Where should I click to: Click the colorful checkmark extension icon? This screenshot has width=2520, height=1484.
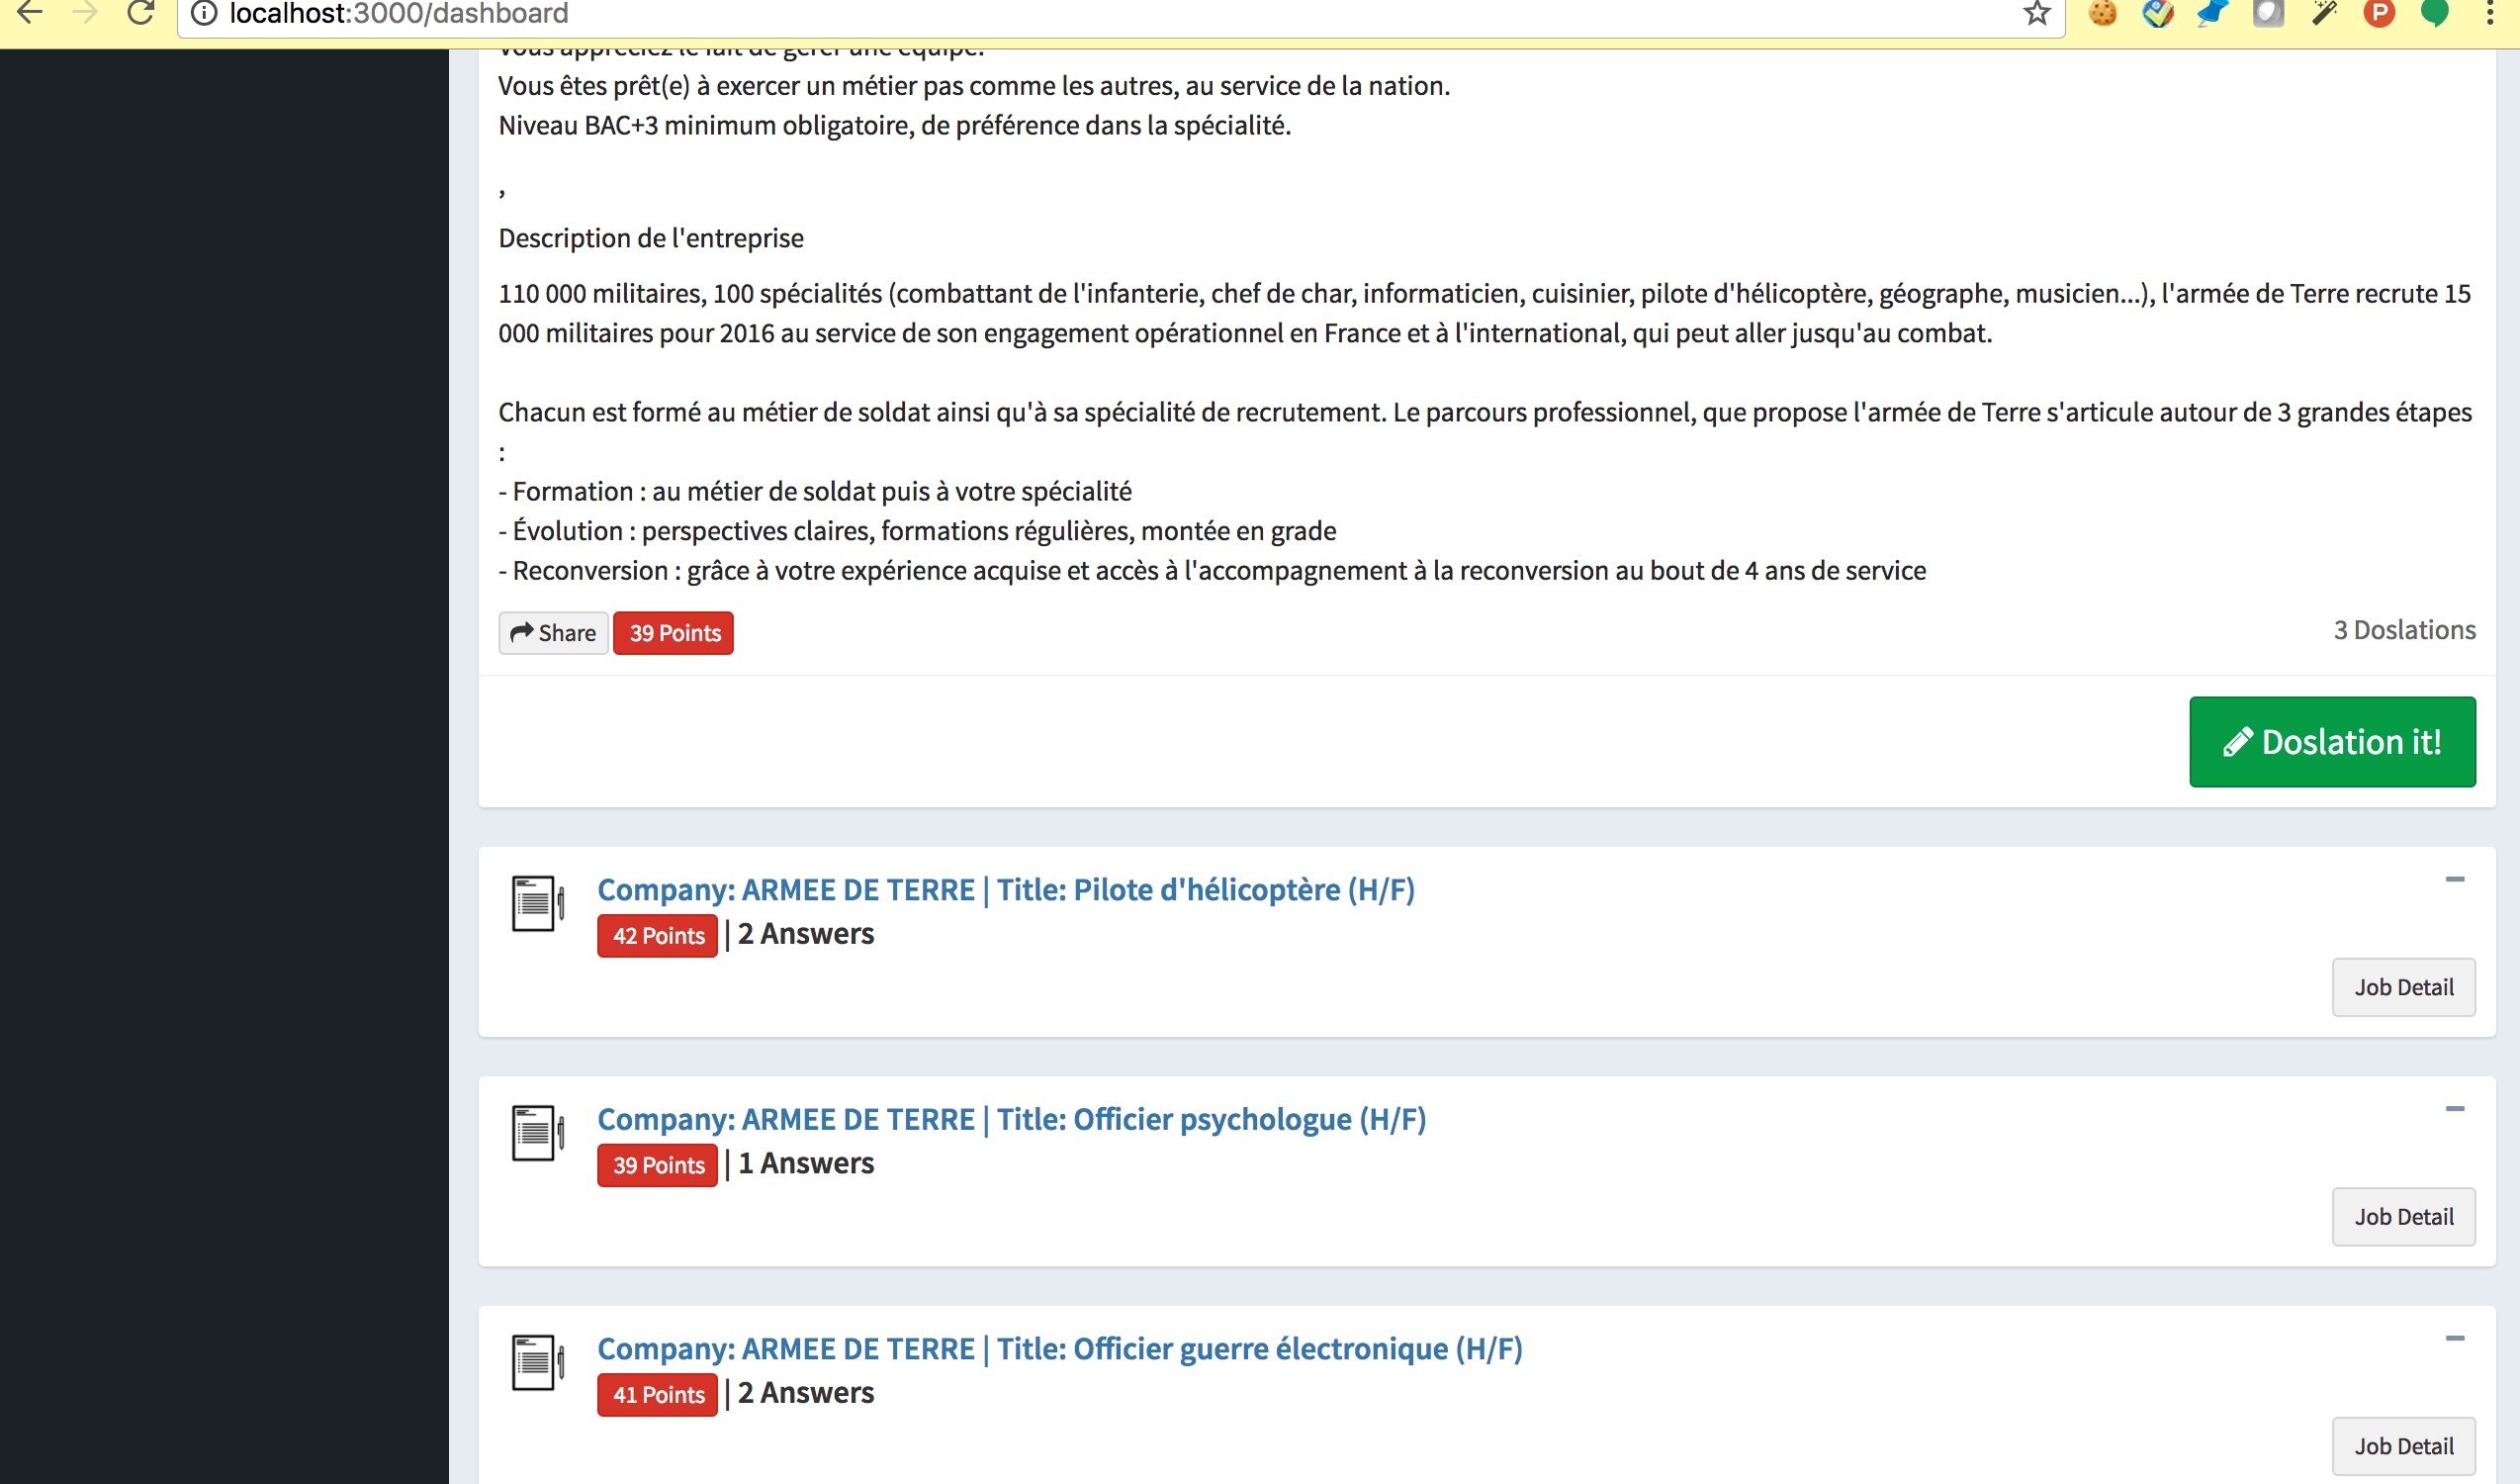(x=2158, y=13)
